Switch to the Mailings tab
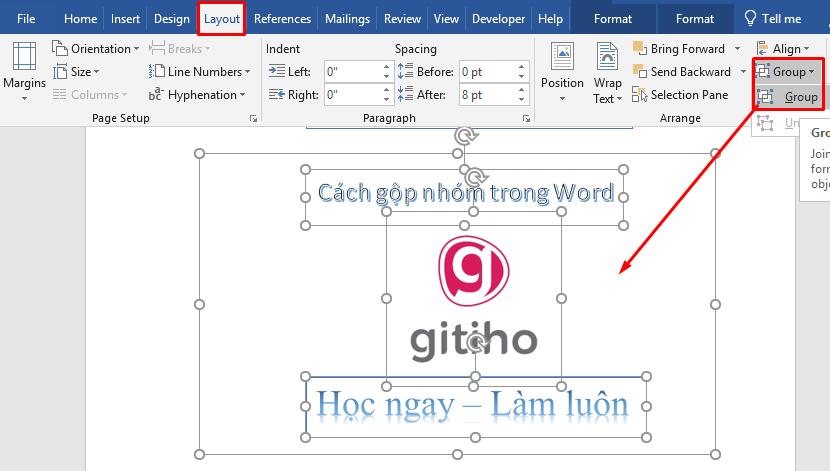The image size is (830, 471). pyautogui.click(x=347, y=19)
